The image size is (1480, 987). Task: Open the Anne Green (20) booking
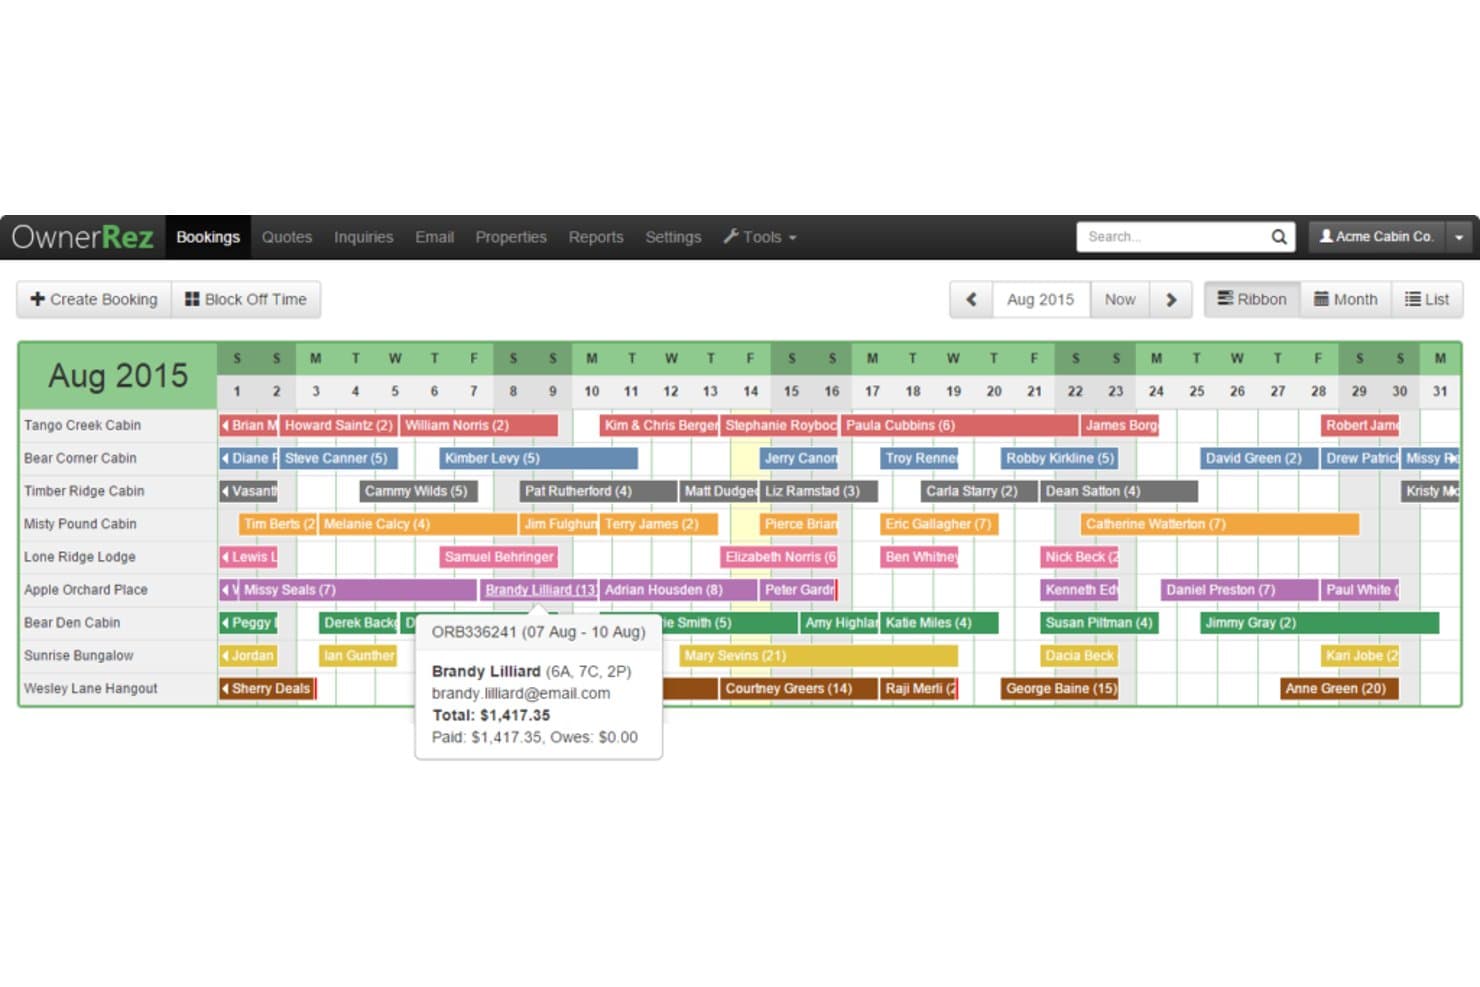[x=1340, y=689]
